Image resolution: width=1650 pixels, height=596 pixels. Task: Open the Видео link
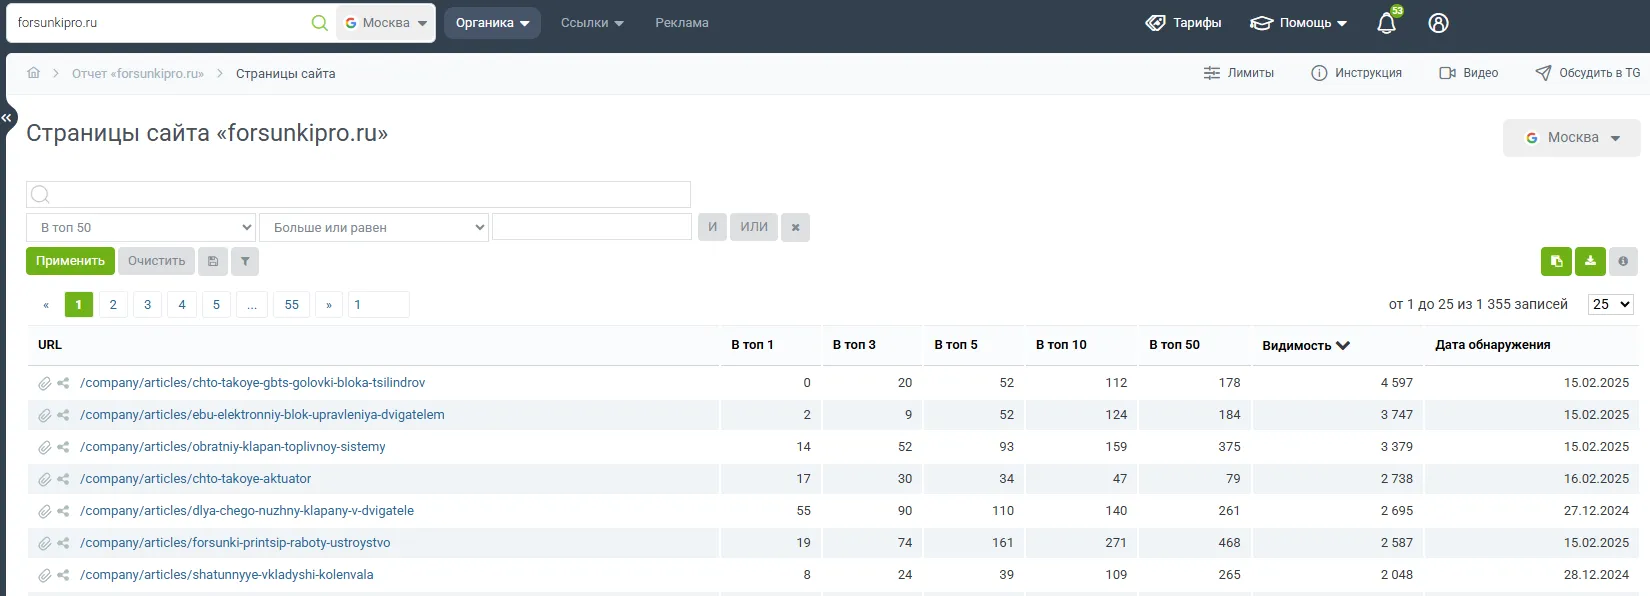click(x=1468, y=73)
